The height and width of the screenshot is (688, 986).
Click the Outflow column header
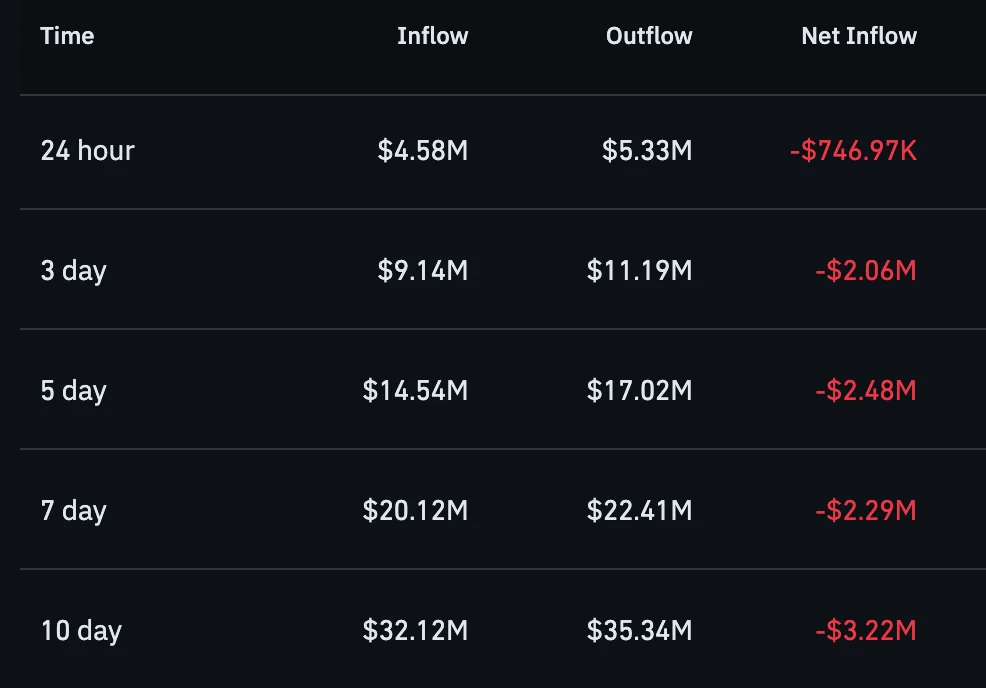coord(649,36)
